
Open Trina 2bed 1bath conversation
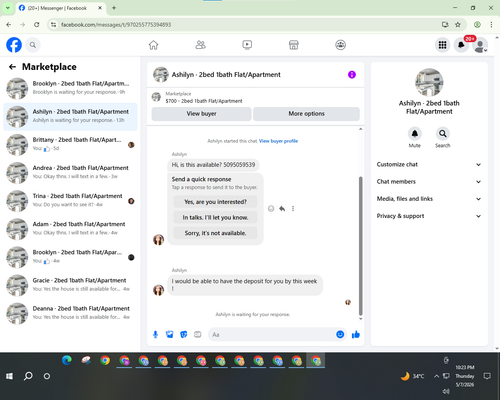(x=70, y=201)
